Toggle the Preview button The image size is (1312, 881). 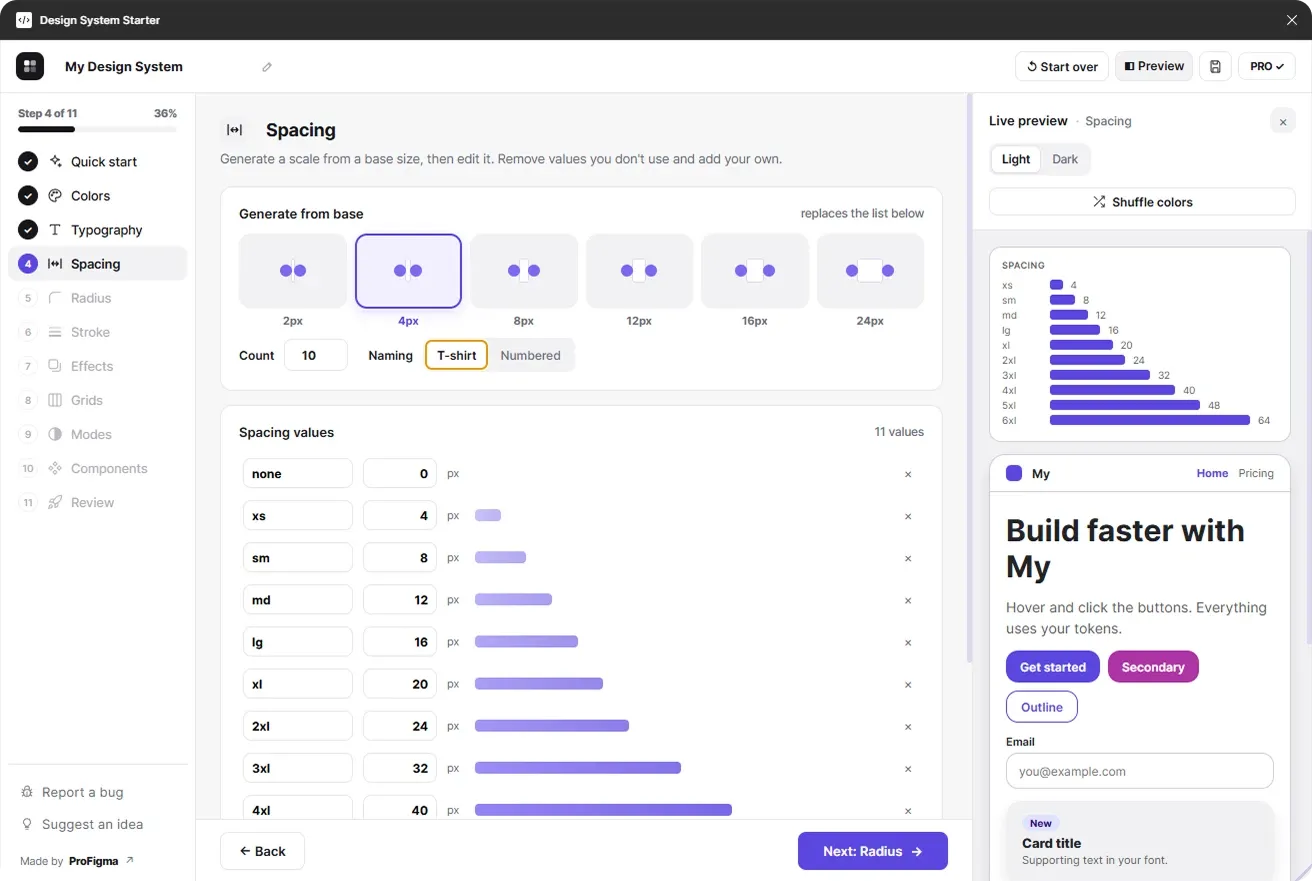[1154, 66]
